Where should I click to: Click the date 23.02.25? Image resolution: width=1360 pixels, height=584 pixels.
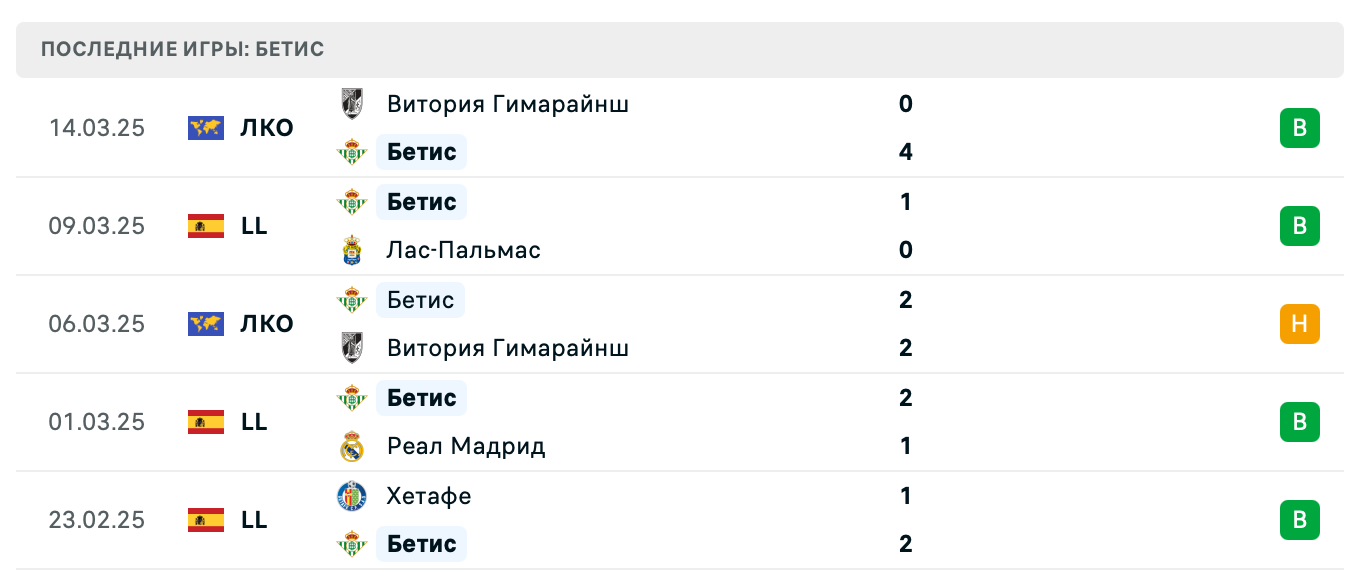[97, 520]
